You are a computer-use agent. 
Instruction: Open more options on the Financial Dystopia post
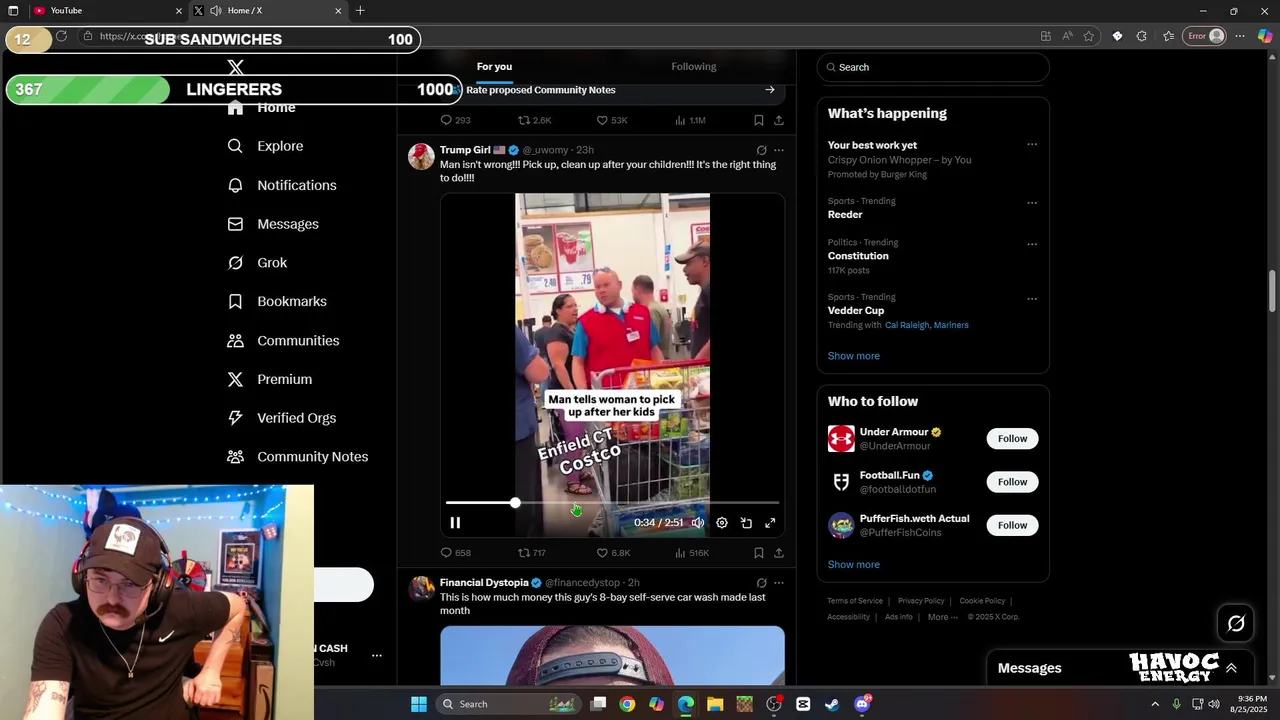(x=779, y=583)
